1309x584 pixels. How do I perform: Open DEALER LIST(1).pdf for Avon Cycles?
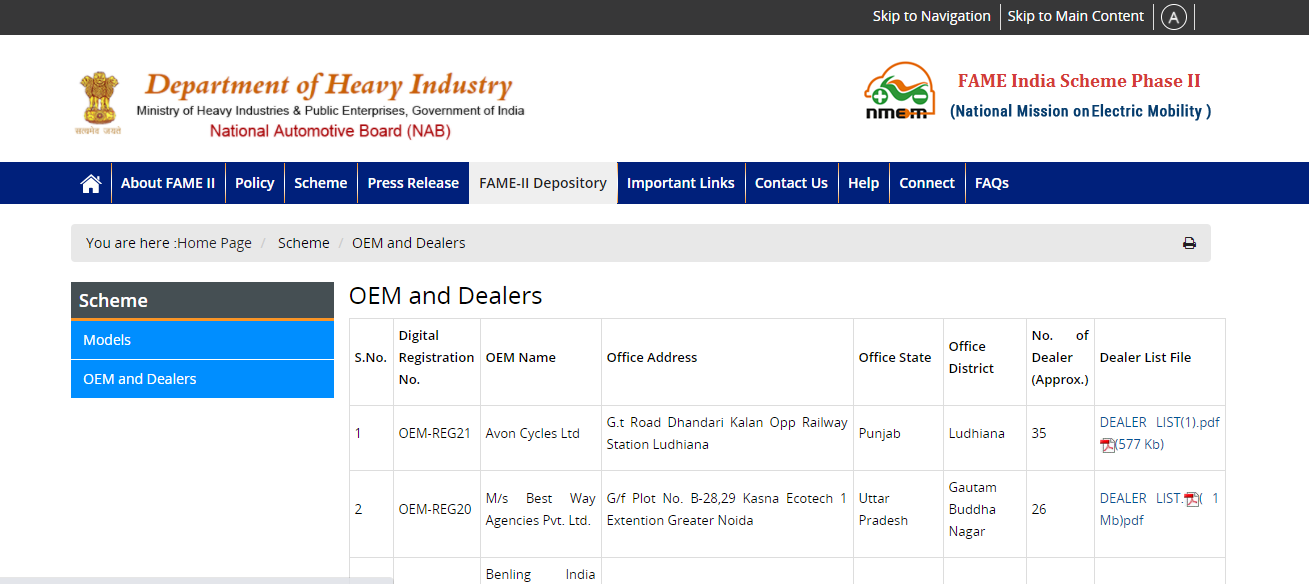[x=1160, y=422]
